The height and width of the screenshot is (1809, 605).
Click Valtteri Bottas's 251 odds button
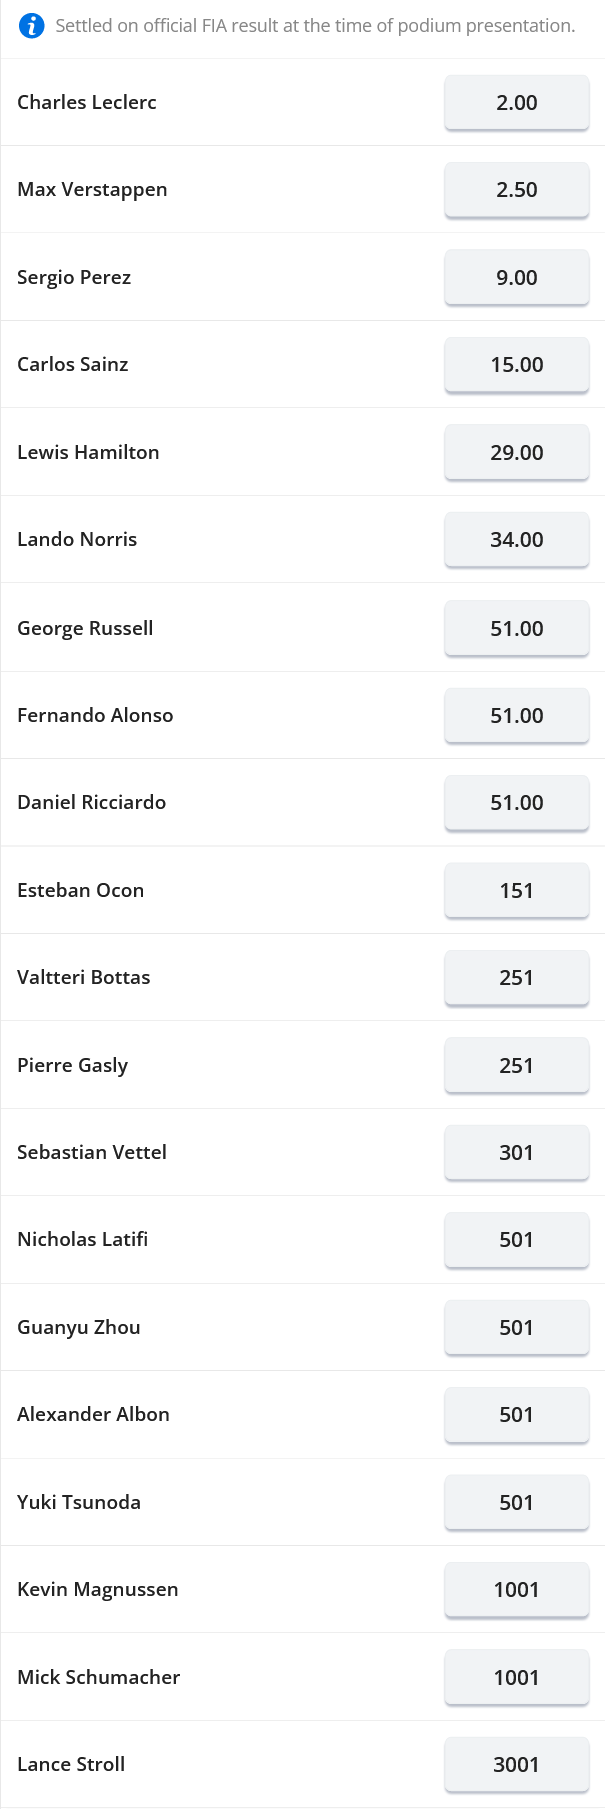pyautogui.click(x=516, y=978)
